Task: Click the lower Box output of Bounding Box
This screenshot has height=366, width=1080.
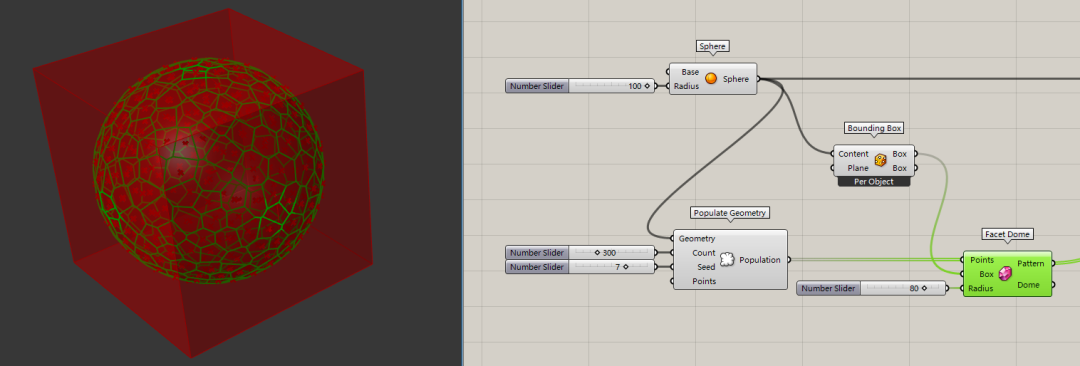Action: [900, 168]
